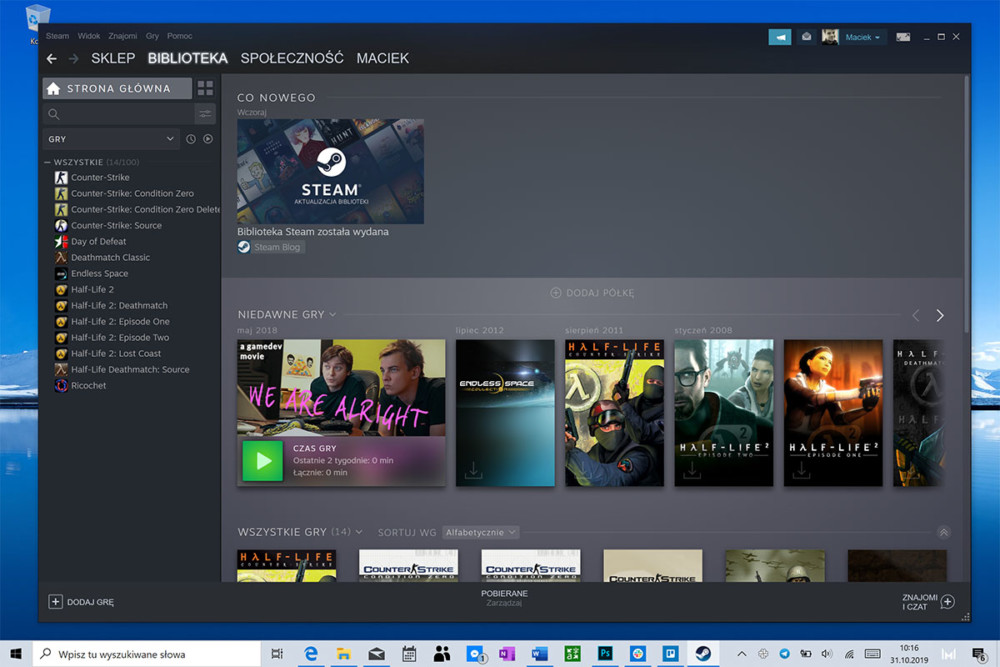Select the Endless Space game cover
Image resolution: width=1000 pixels, height=667 pixels.
pos(505,413)
